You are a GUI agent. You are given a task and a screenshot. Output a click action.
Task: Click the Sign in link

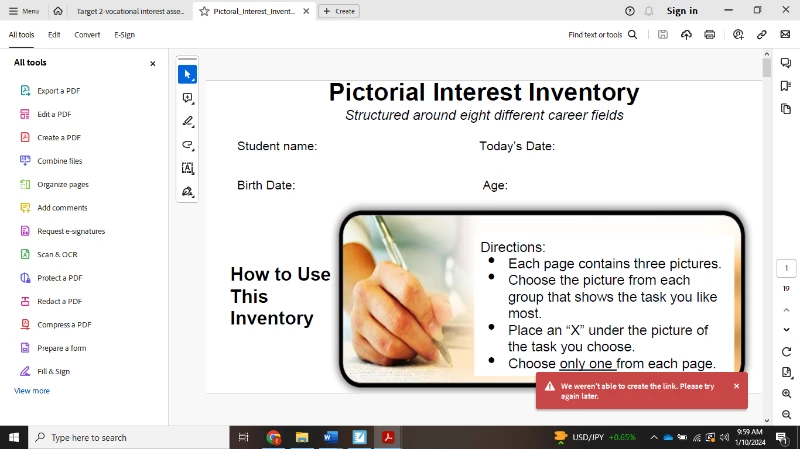pyautogui.click(x=682, y=11)
